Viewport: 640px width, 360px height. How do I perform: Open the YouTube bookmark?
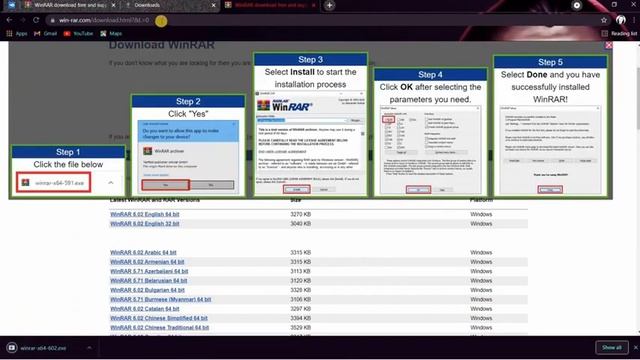78,33
